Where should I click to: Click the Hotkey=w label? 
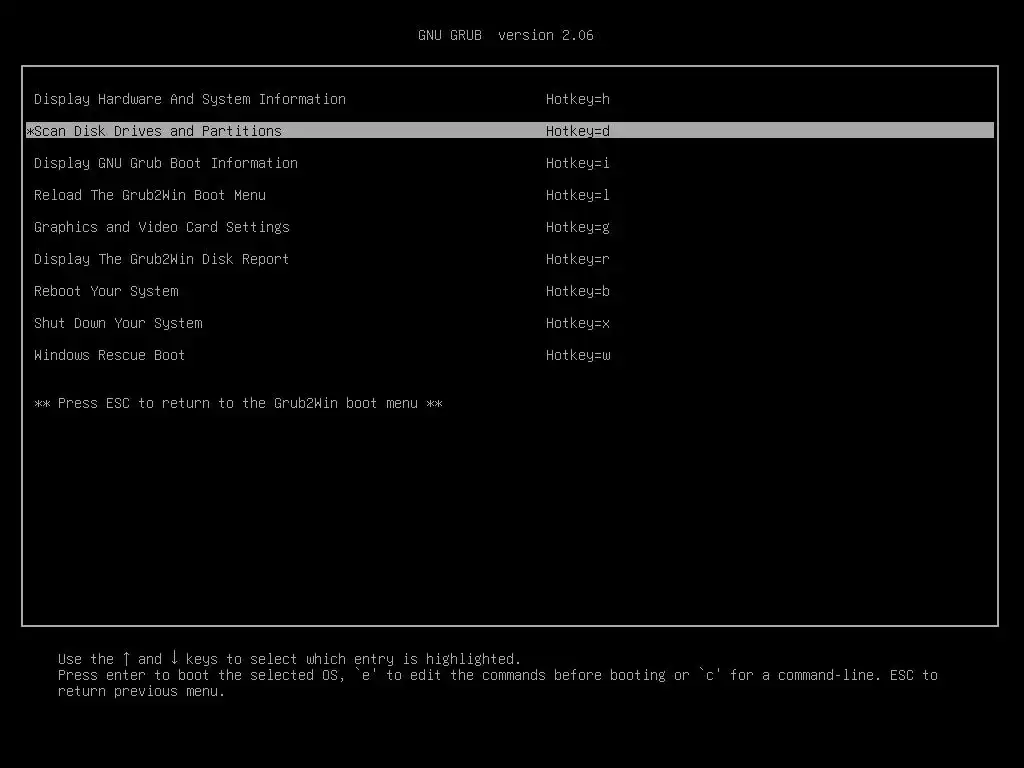[578, 355]
